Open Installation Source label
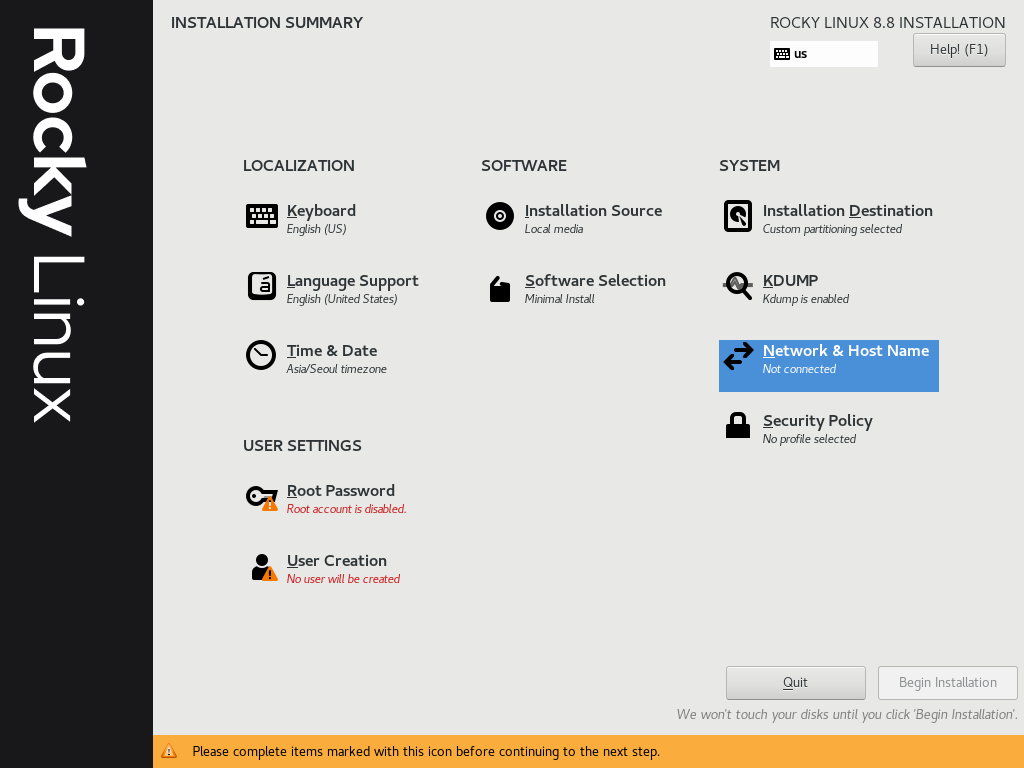1024x768 pixels. pyautogui.click(x=593, y=211)
